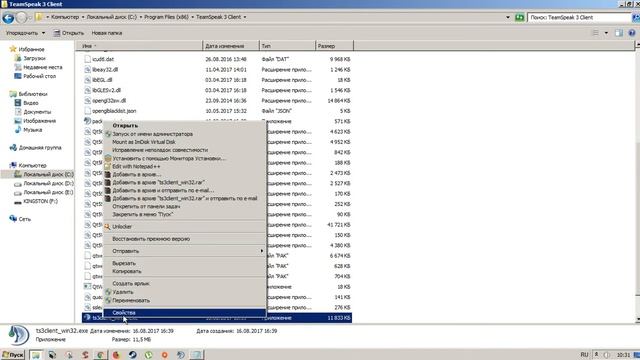The image size is (640, 360).
Task: Open Домашняя группа in navigation pane
Action: (40, 147)
